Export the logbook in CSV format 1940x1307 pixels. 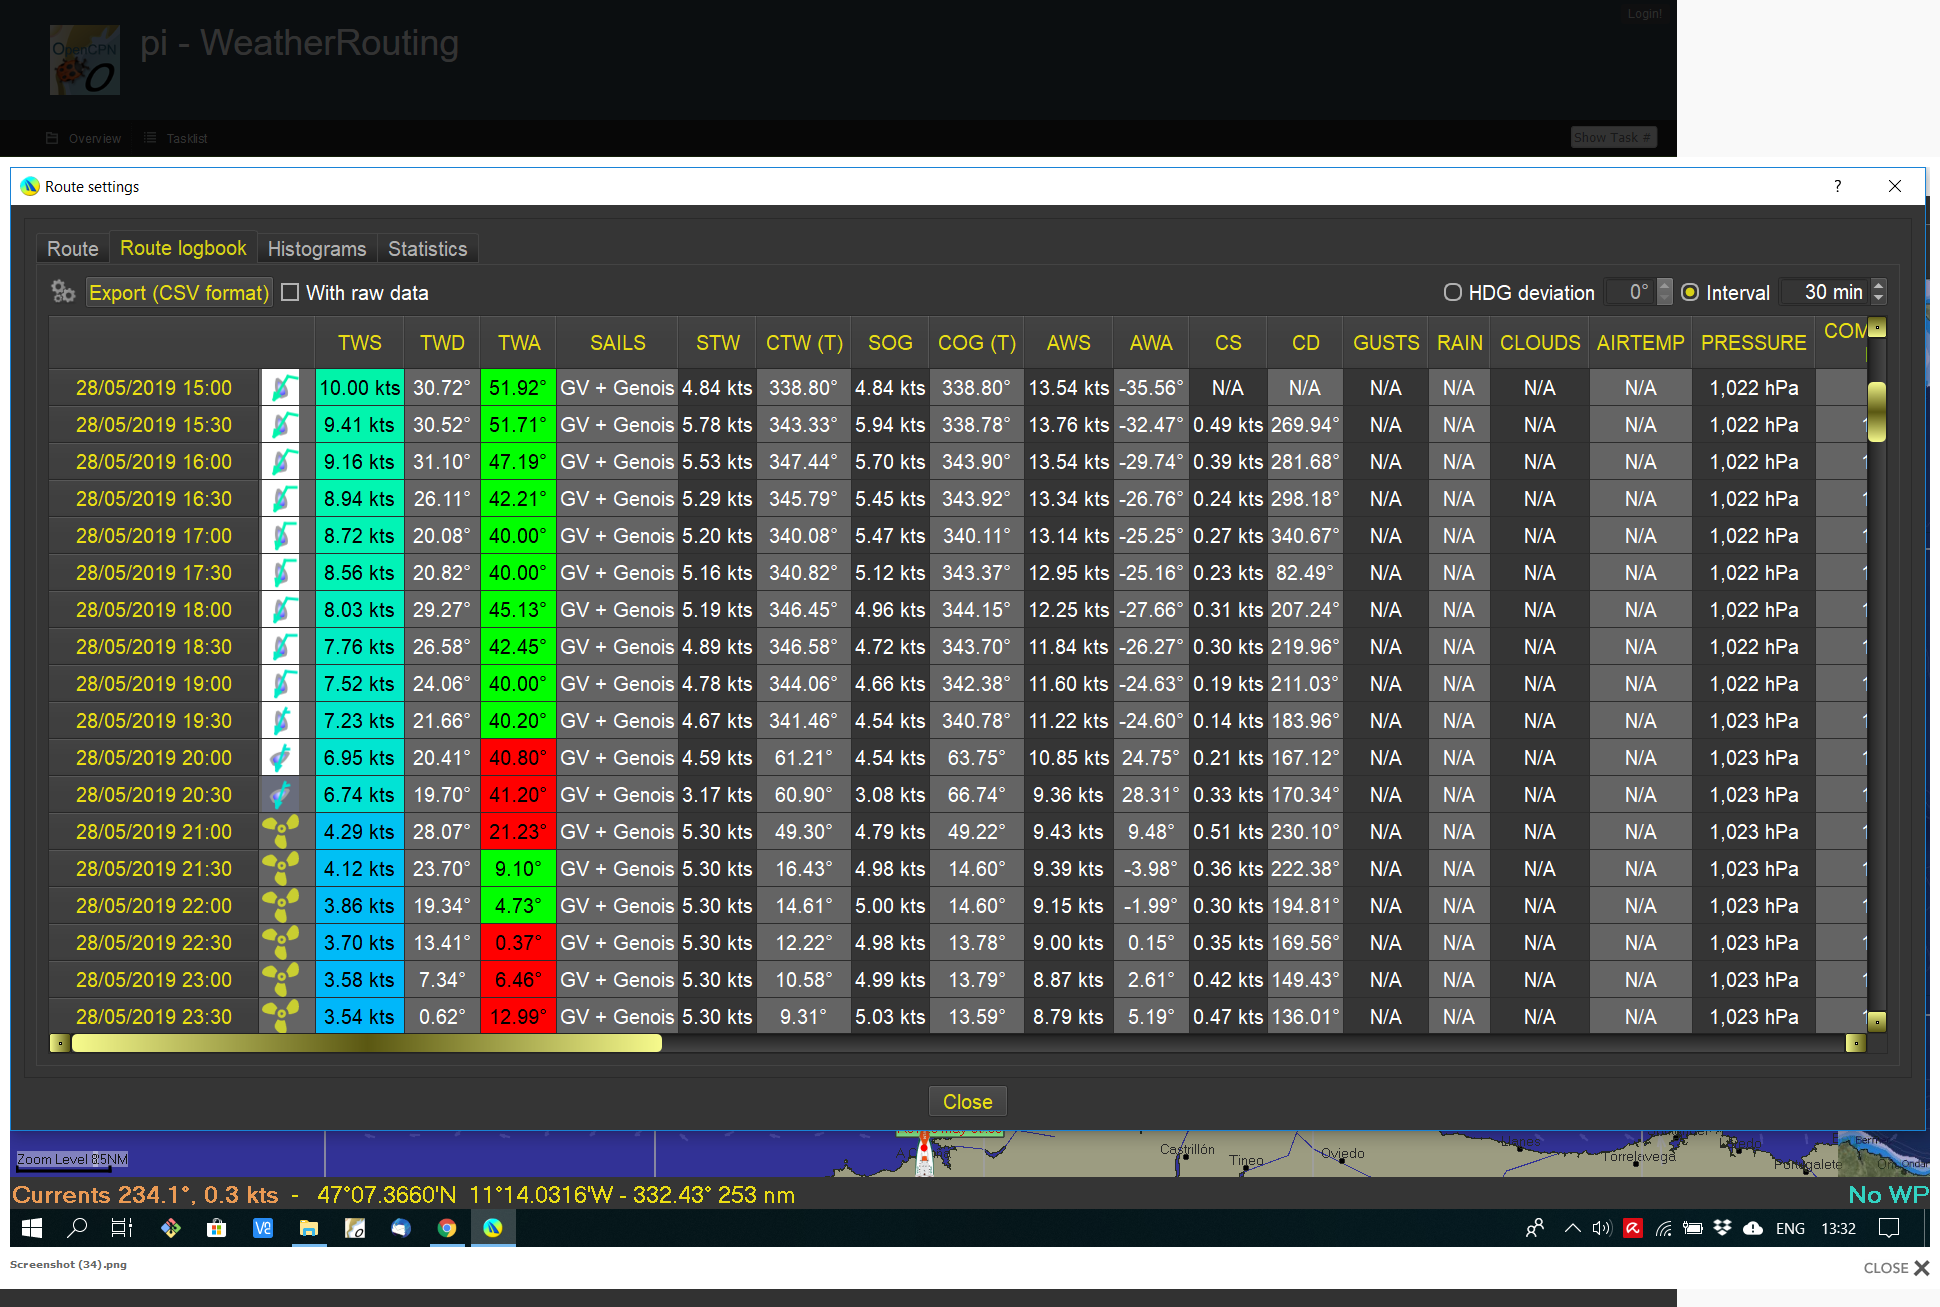click(179, 292)
